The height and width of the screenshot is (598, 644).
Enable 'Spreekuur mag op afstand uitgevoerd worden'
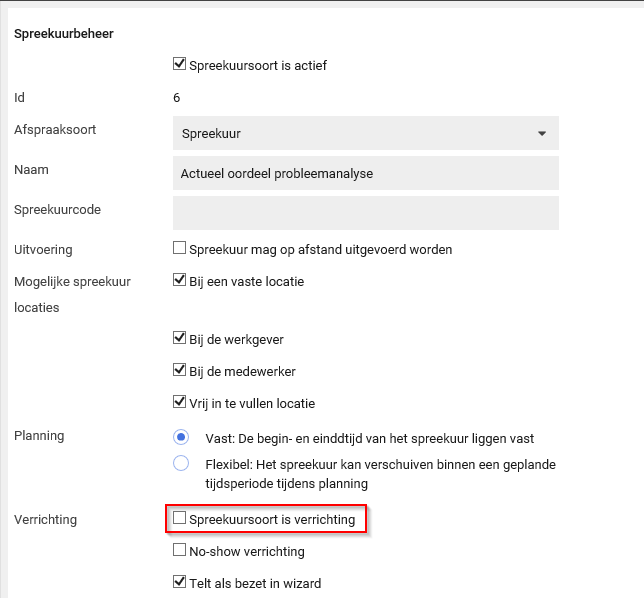(x=180, y=249)
